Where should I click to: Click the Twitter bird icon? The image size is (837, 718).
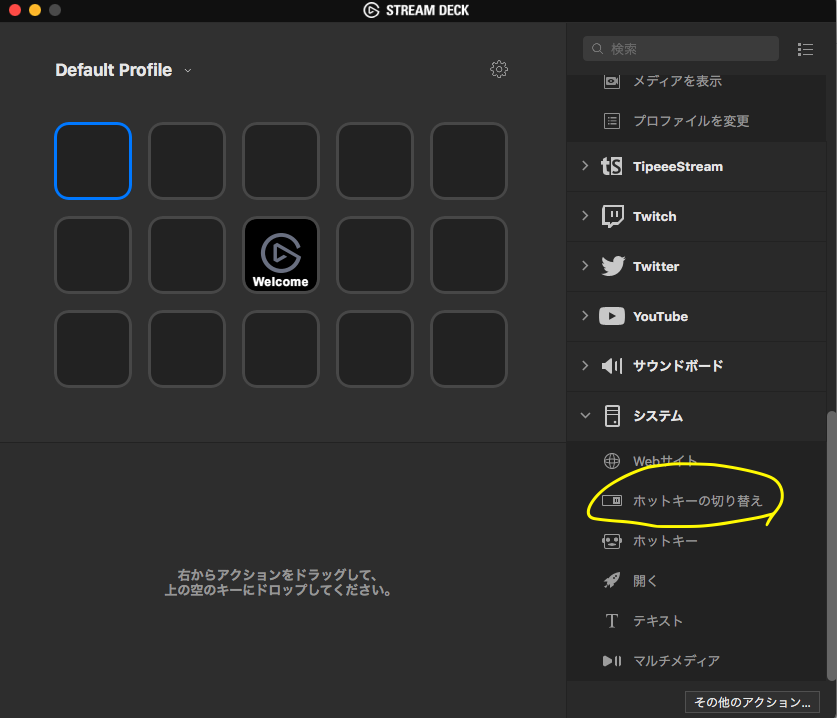pyautogui.click(x=613, y=266)
